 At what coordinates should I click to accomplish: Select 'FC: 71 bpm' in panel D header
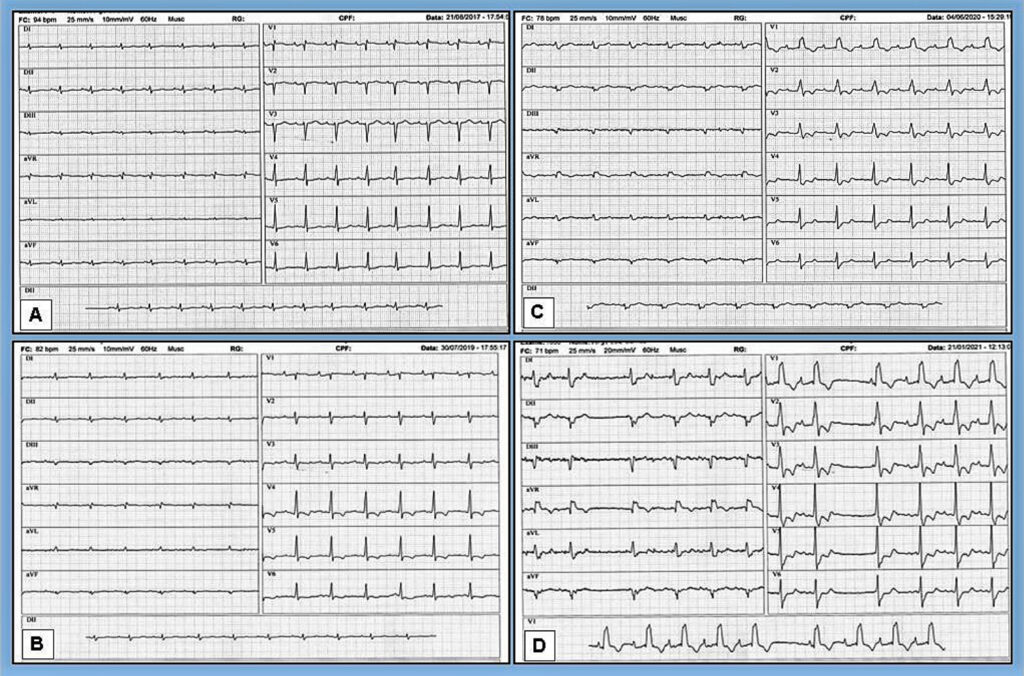pyautogui.click(x=539, y=351)
